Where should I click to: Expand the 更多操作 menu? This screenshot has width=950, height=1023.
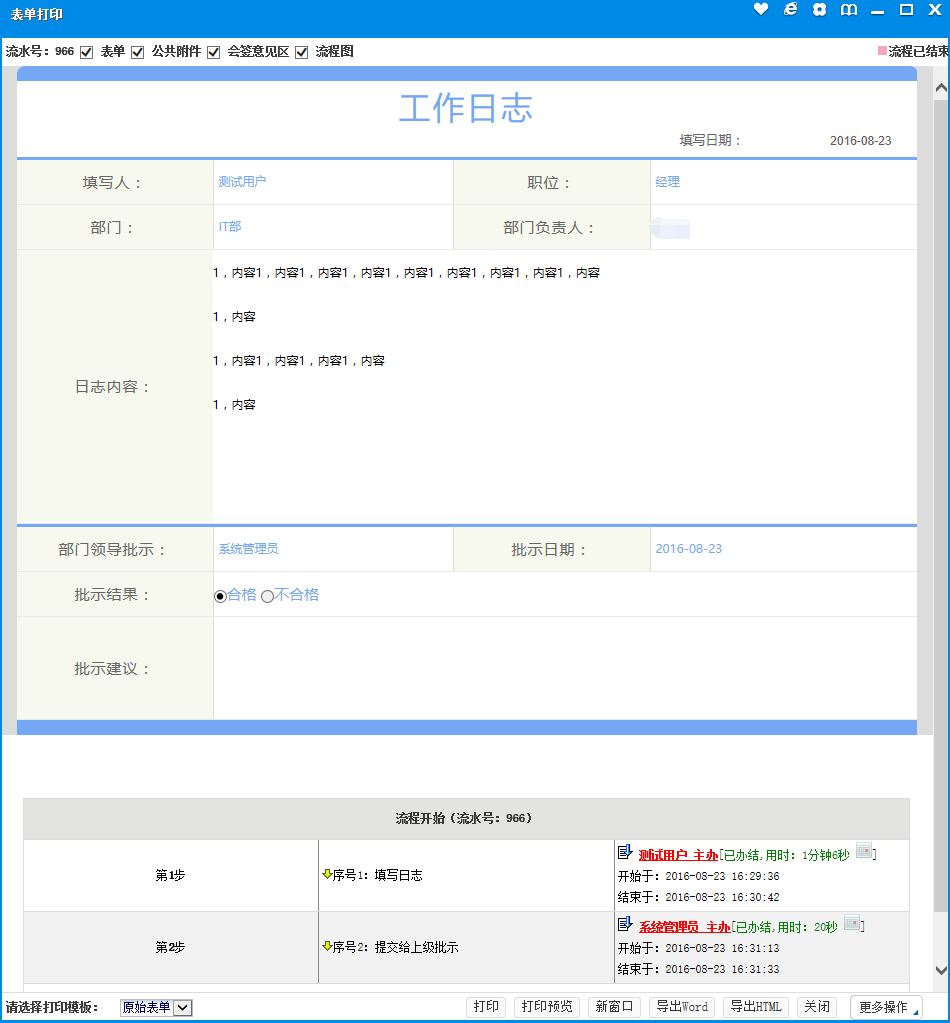pos(885,1007)
